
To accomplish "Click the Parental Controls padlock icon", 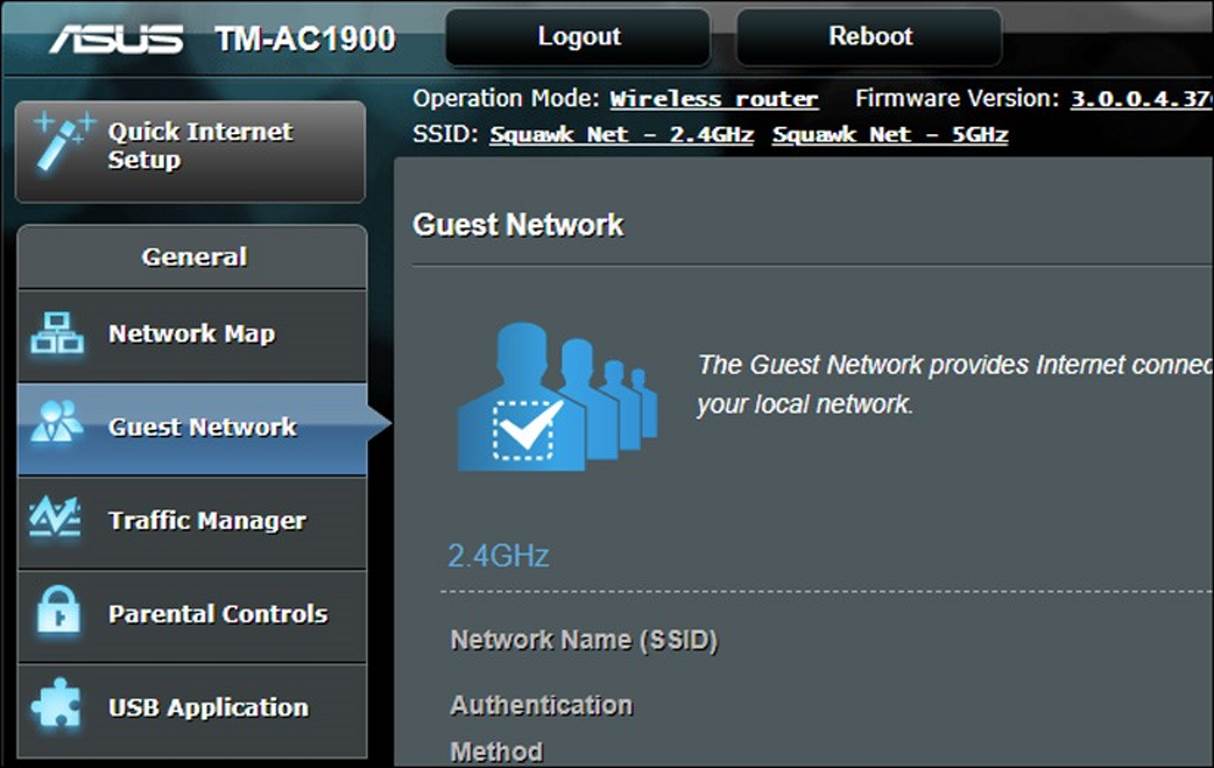I will (57, 612).
